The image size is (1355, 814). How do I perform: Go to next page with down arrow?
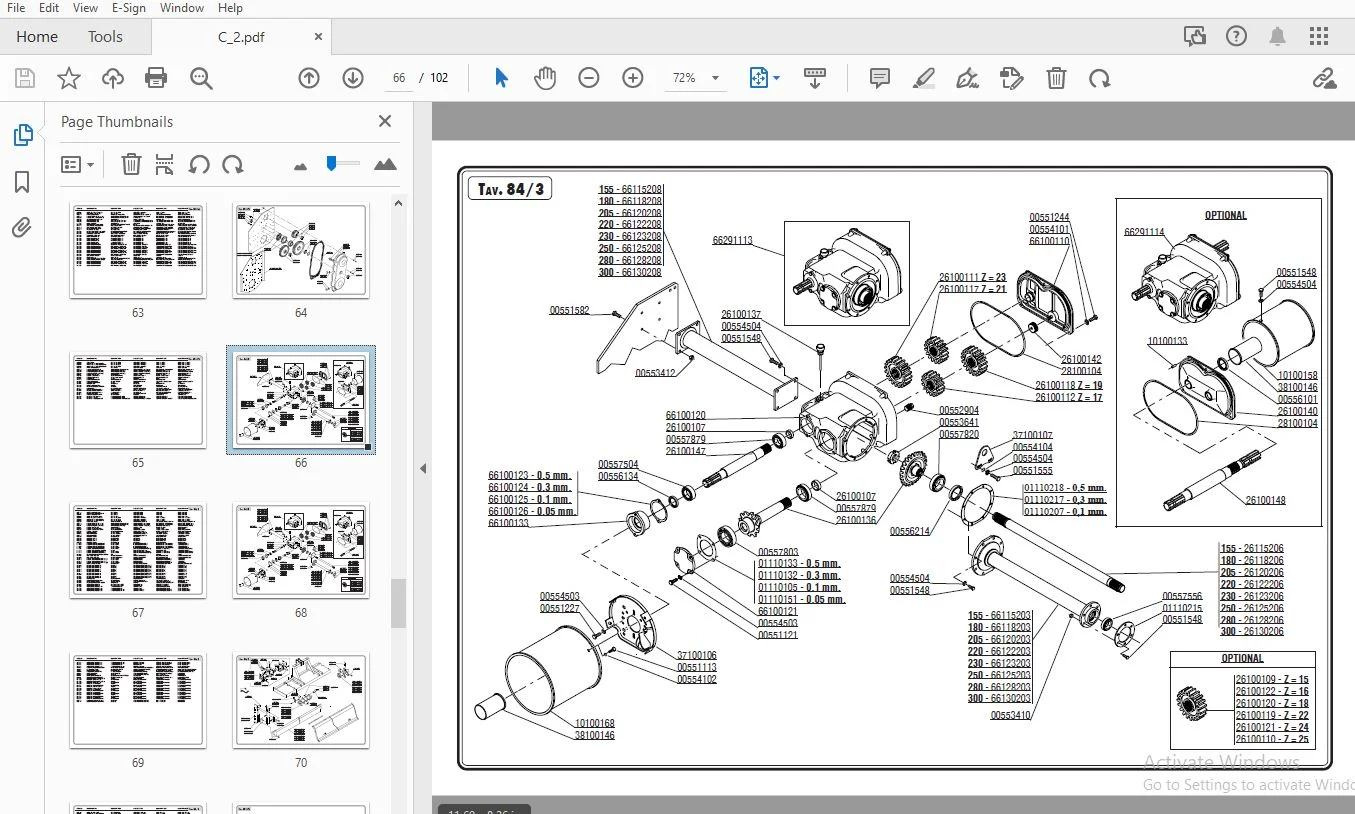pos(353,78)
